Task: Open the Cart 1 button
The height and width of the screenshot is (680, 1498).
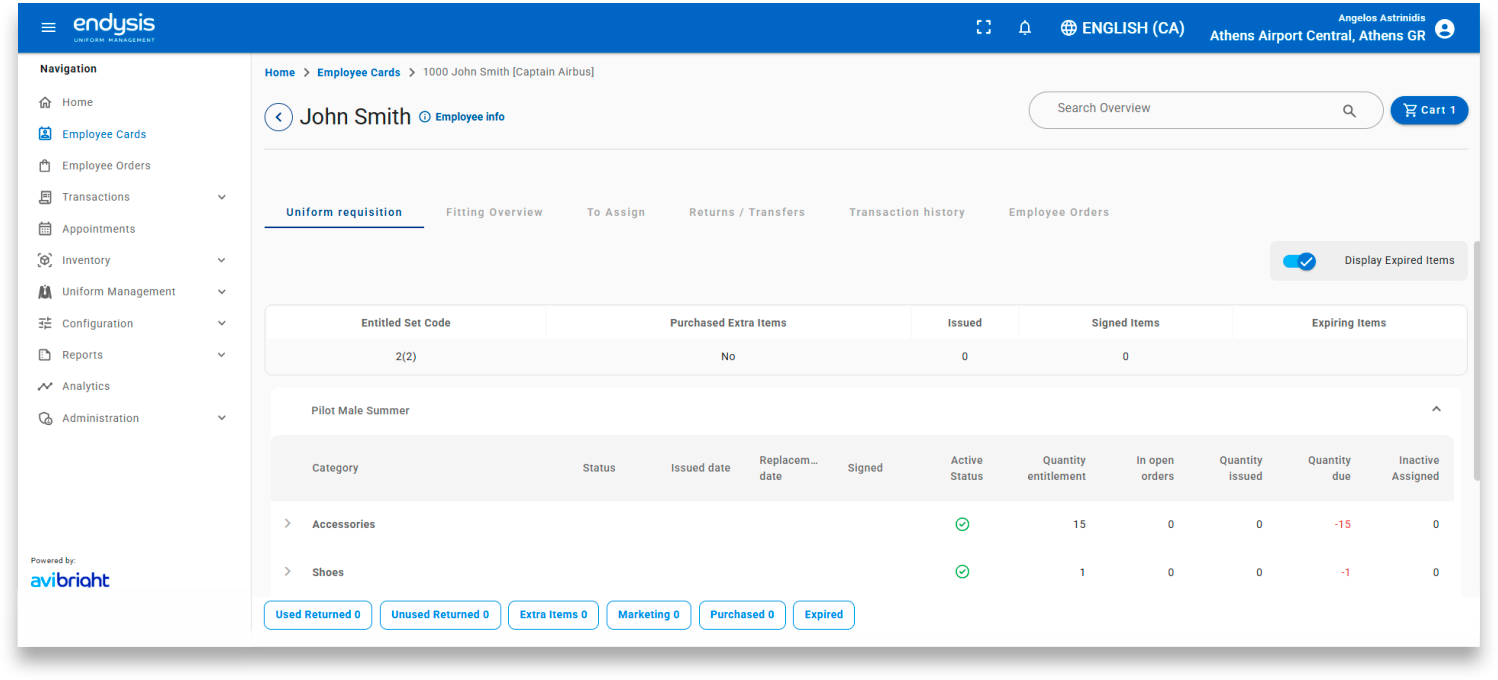Action: [x=1428, y=110]
